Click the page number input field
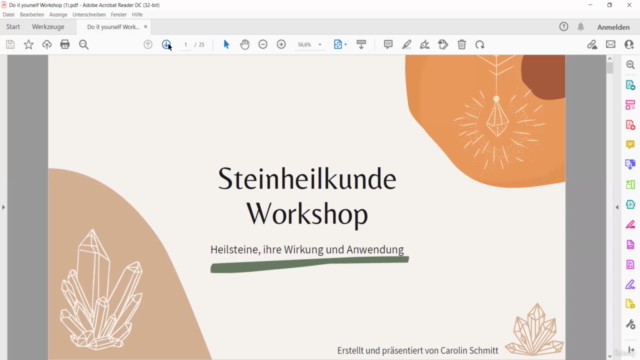640x360 pixels. click(186, 44)
